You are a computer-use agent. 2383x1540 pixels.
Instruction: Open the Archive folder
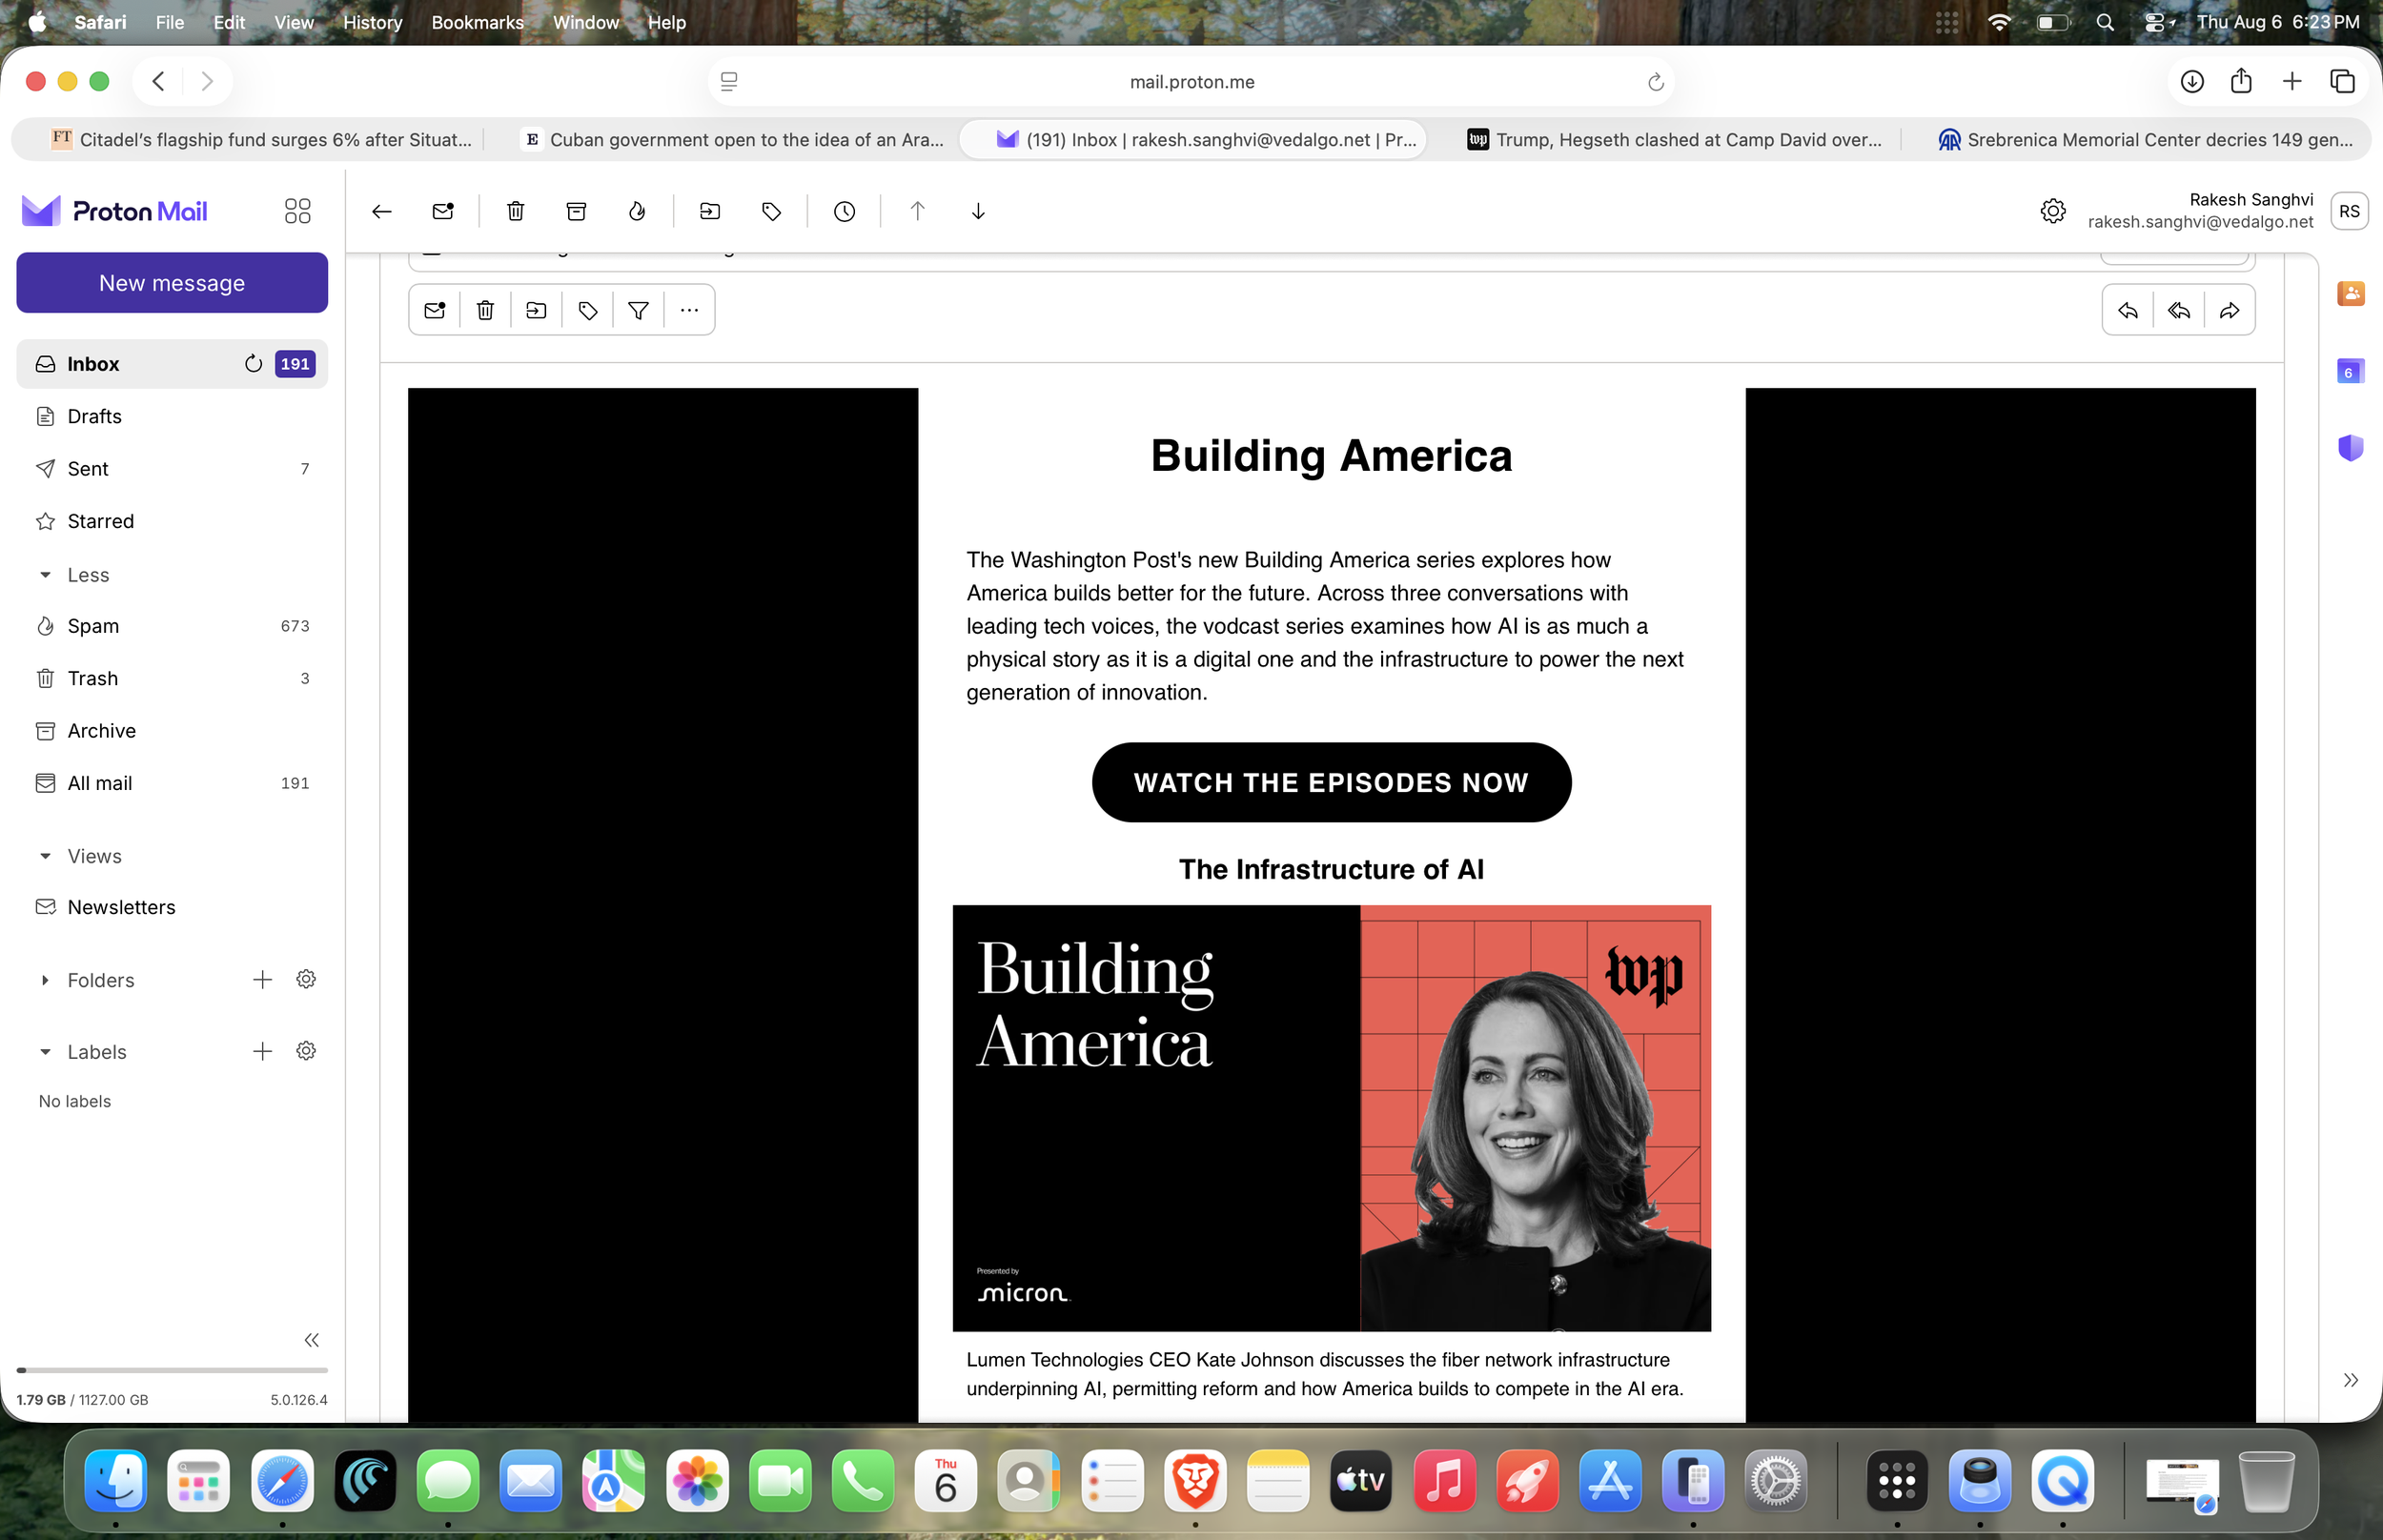tap(172, 731)
